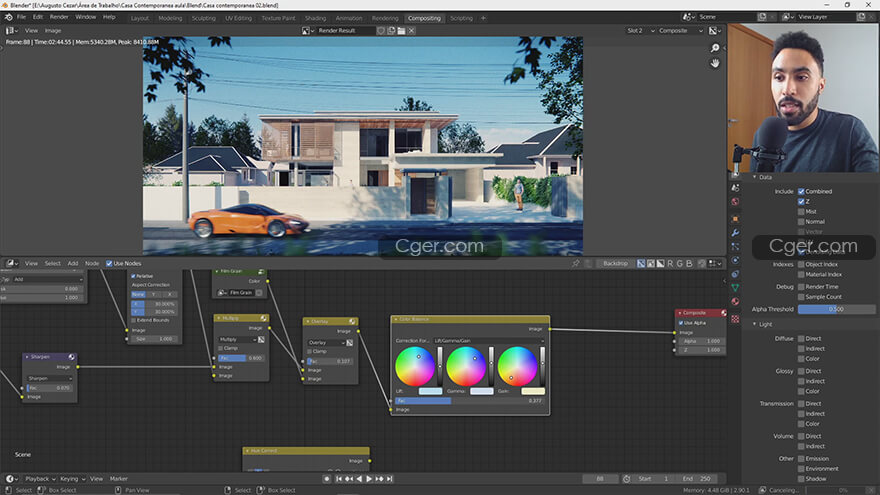Open the material properties sphere icon

735,301
